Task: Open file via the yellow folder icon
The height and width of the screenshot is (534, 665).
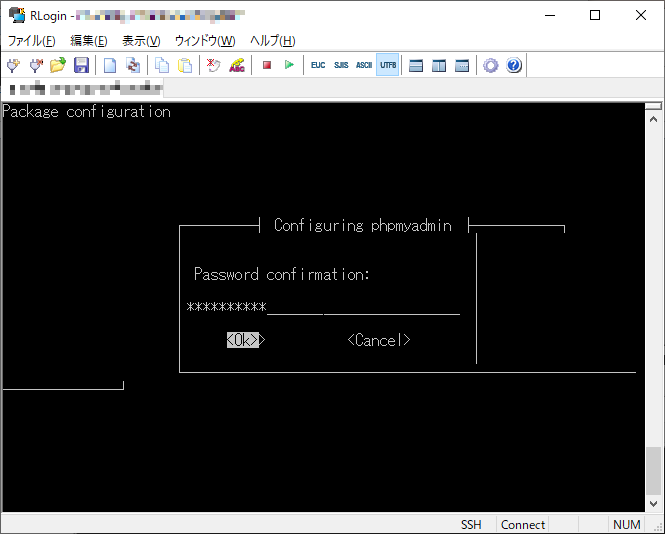Action: pyautogui.click(x=58, y=65)
